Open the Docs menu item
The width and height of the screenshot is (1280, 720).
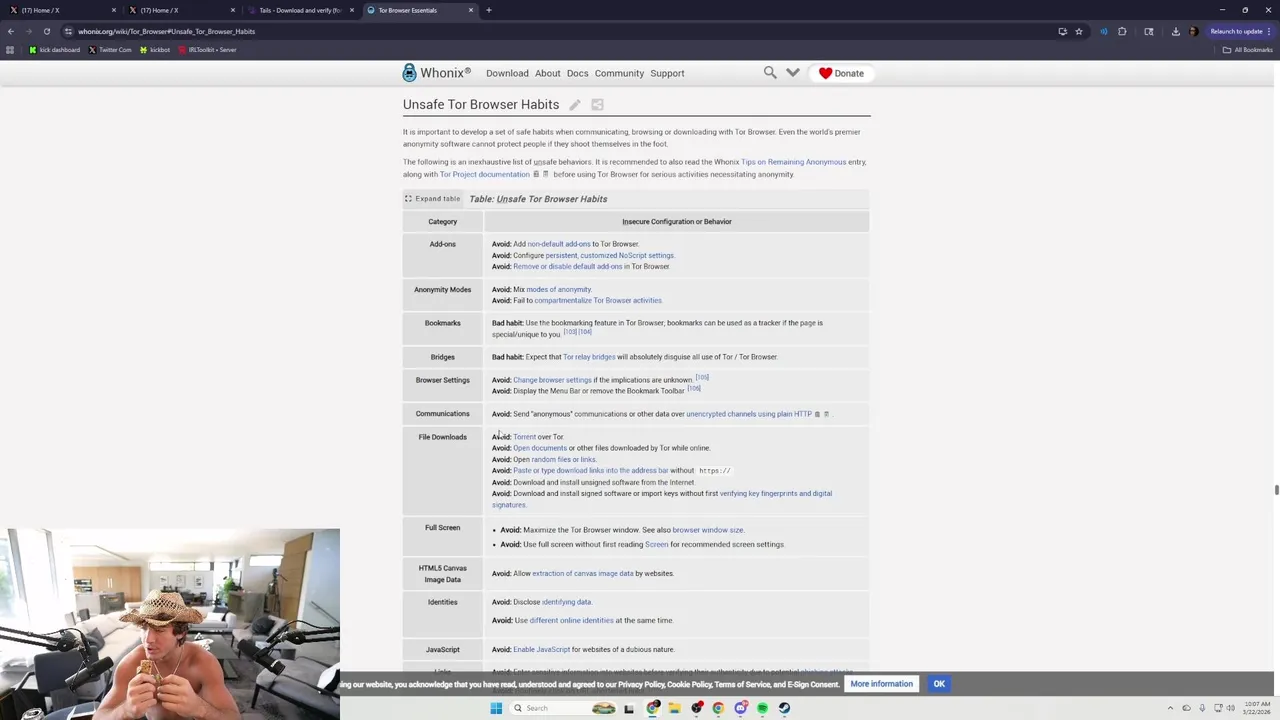click(578, 73)
